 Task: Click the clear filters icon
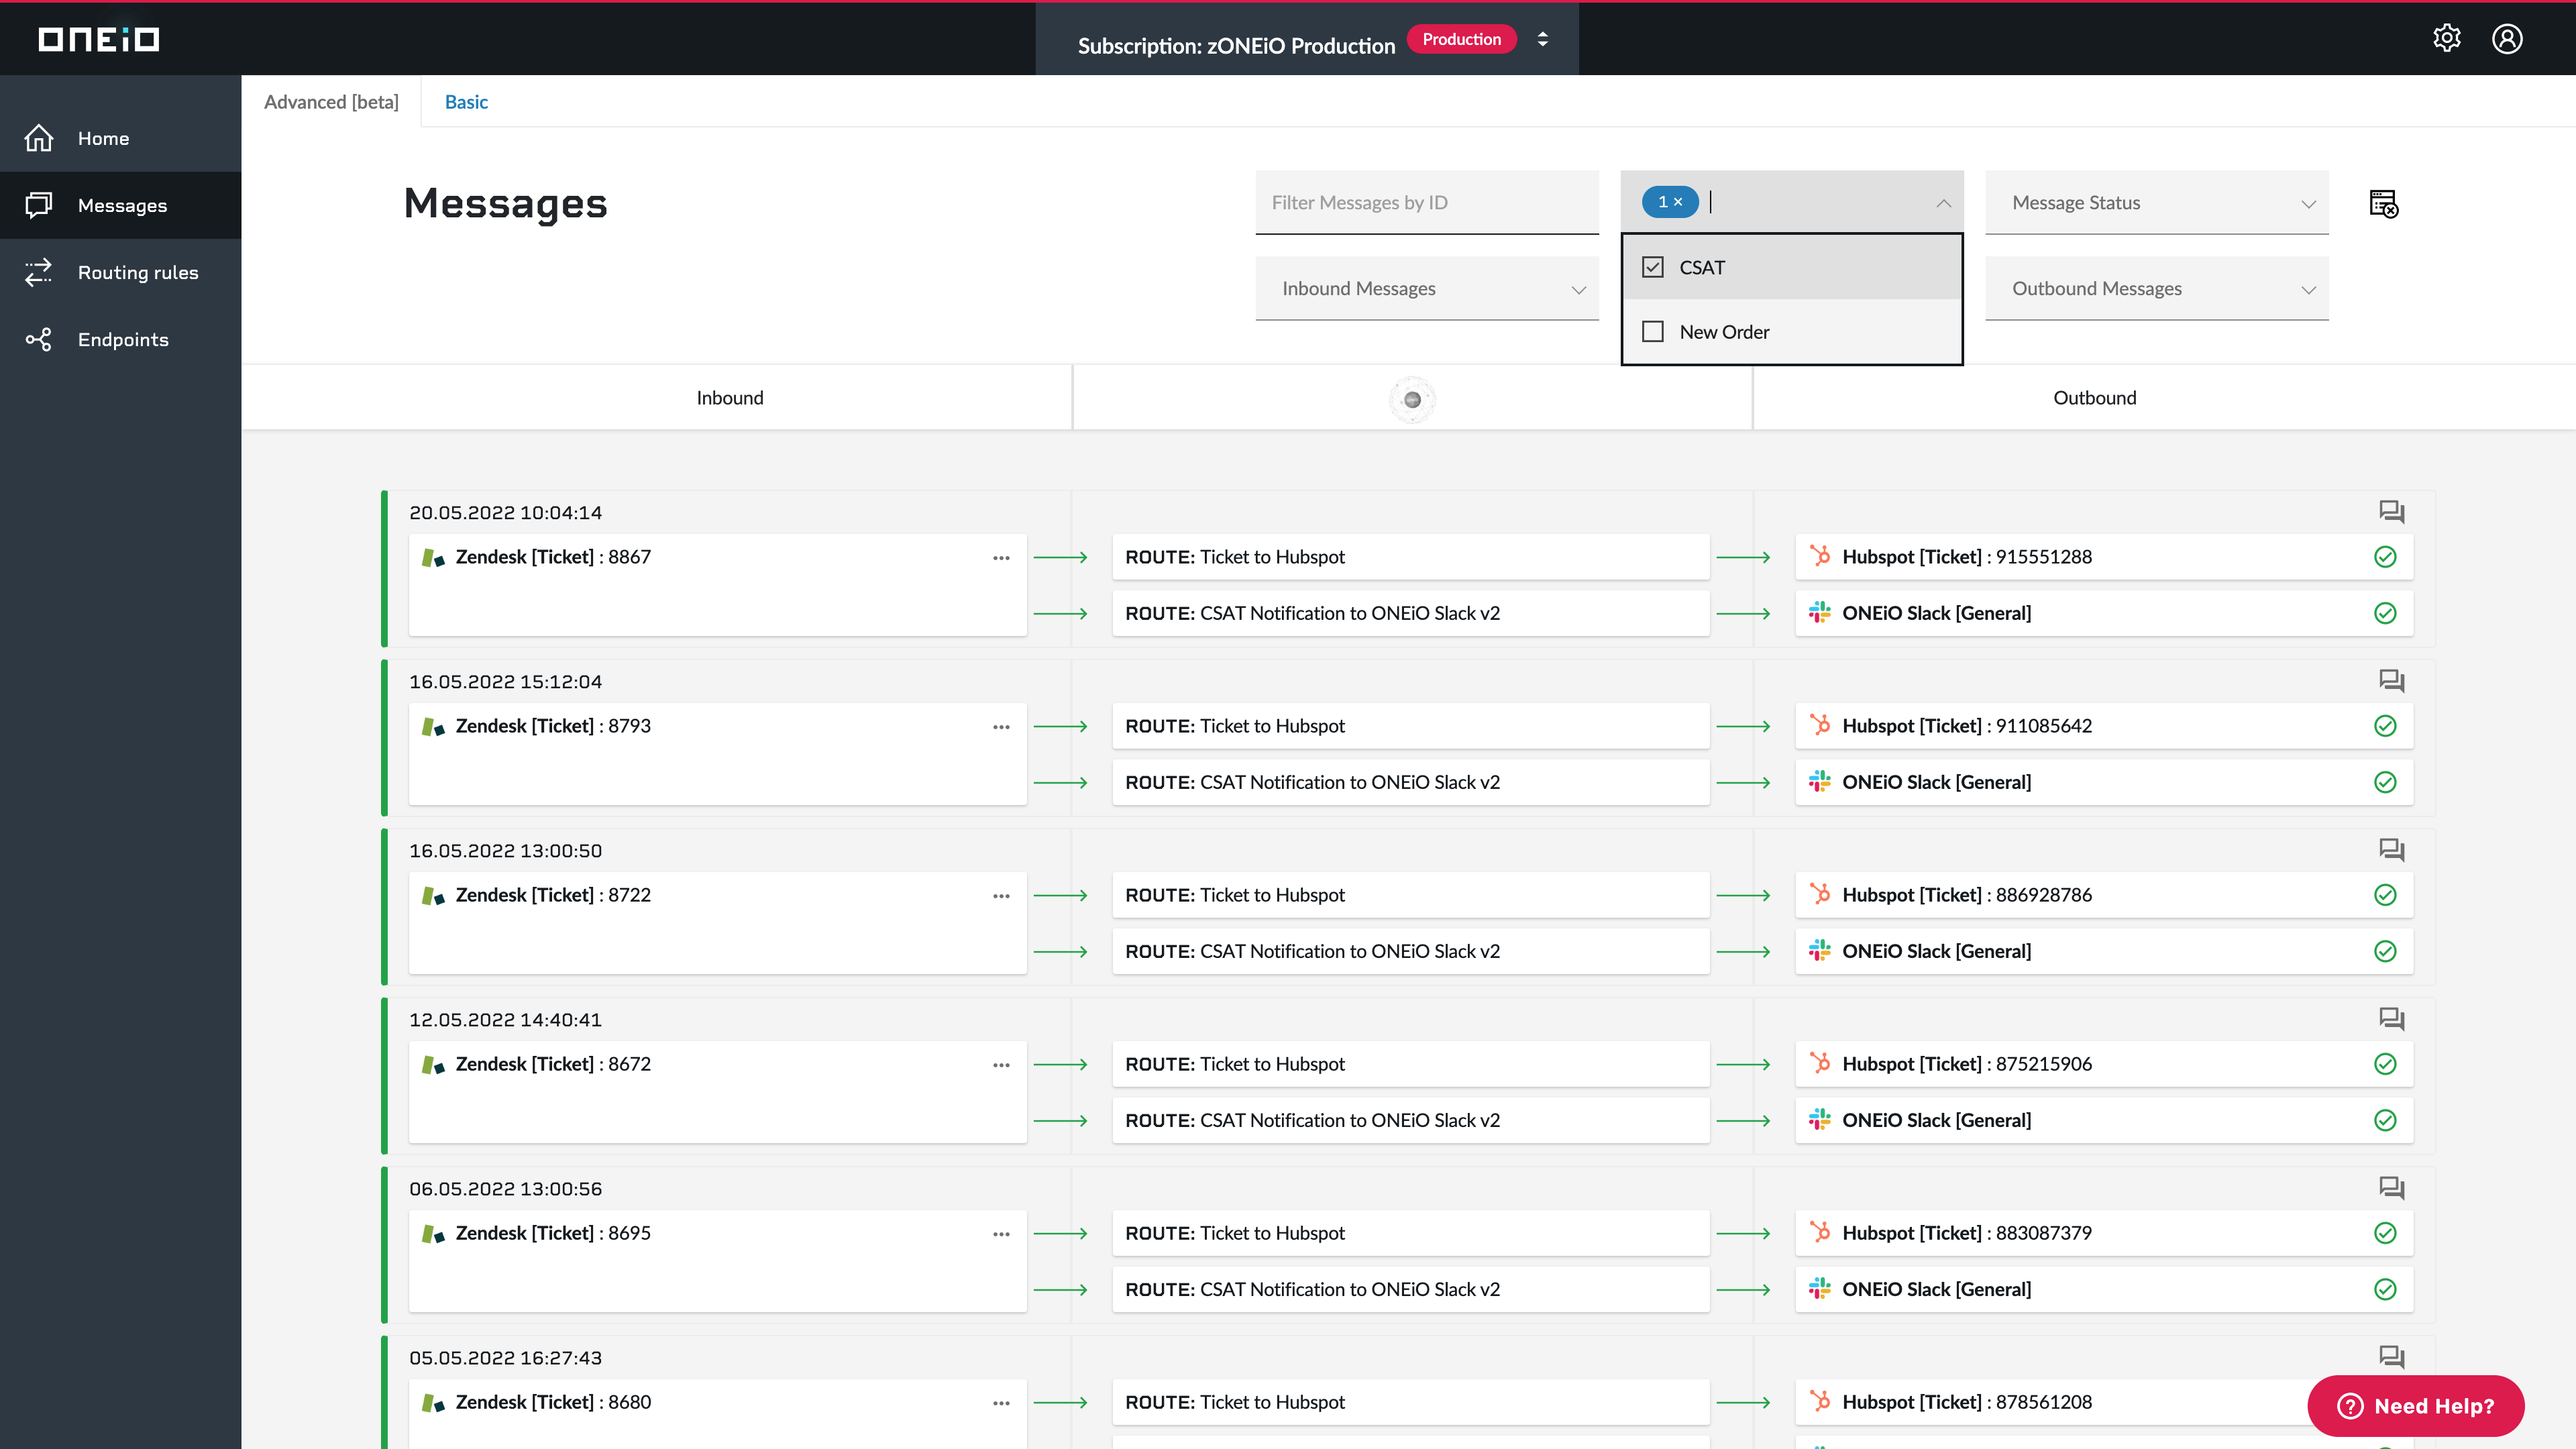click(2384, 203)
